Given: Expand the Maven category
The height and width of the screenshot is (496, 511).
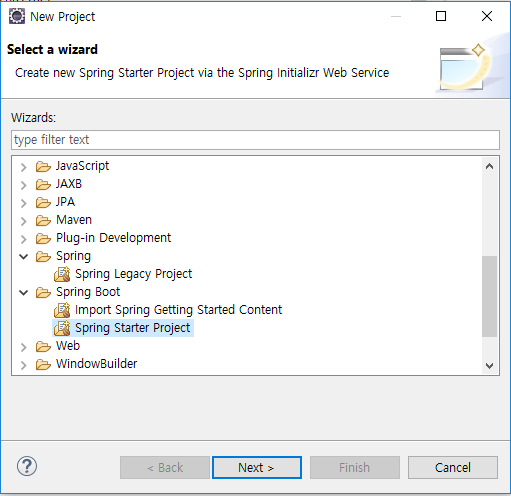Looking at the screenshot, I should (23, 221).
